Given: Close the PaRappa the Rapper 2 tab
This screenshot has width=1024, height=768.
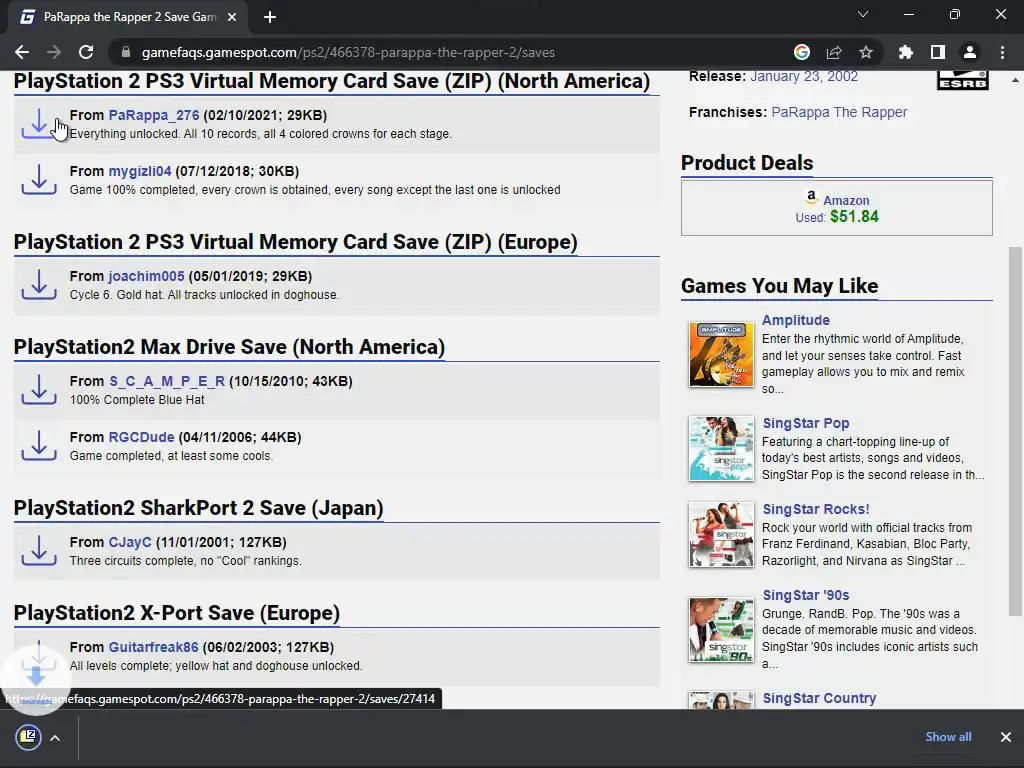Looking at the screenshot, I should pos(232,17).
